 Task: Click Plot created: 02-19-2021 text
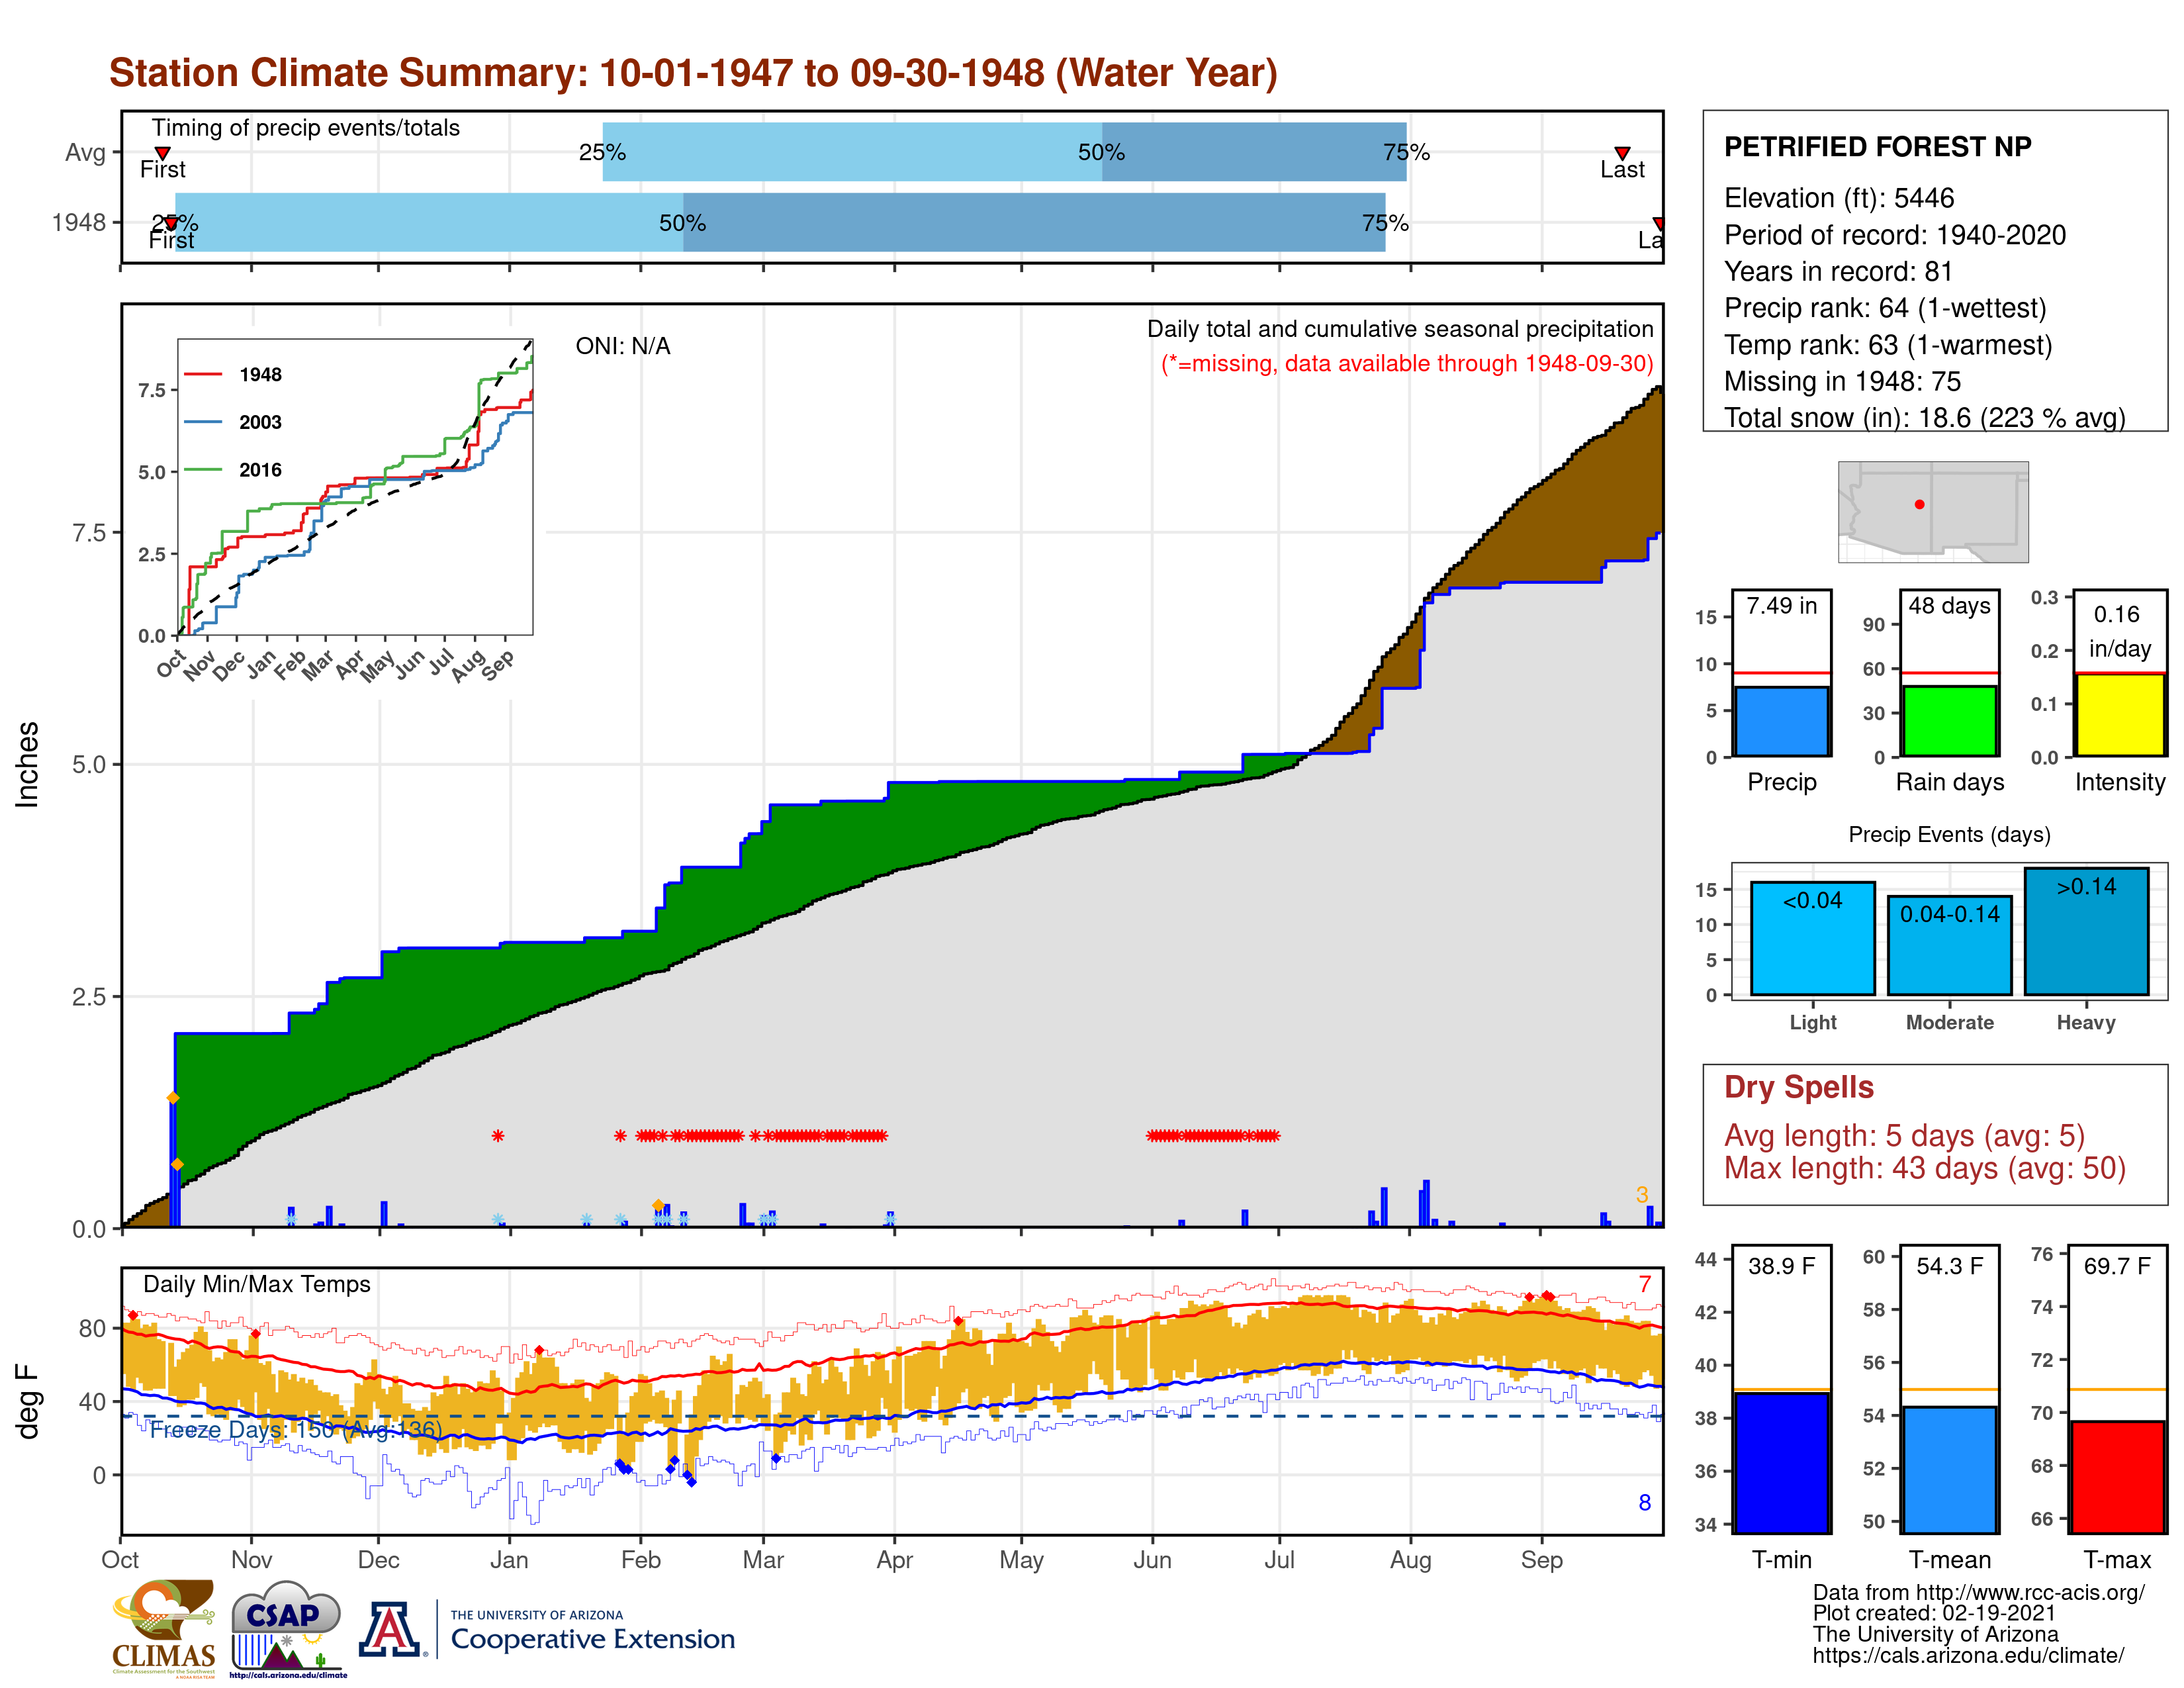pos(1934,1613)
